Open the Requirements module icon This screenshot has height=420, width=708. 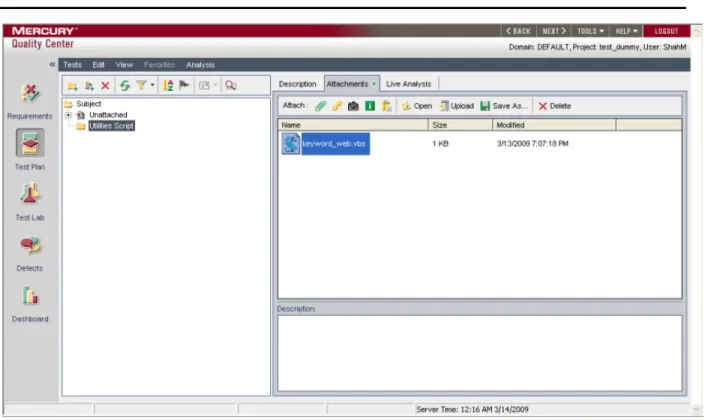[x=30, y=93]
